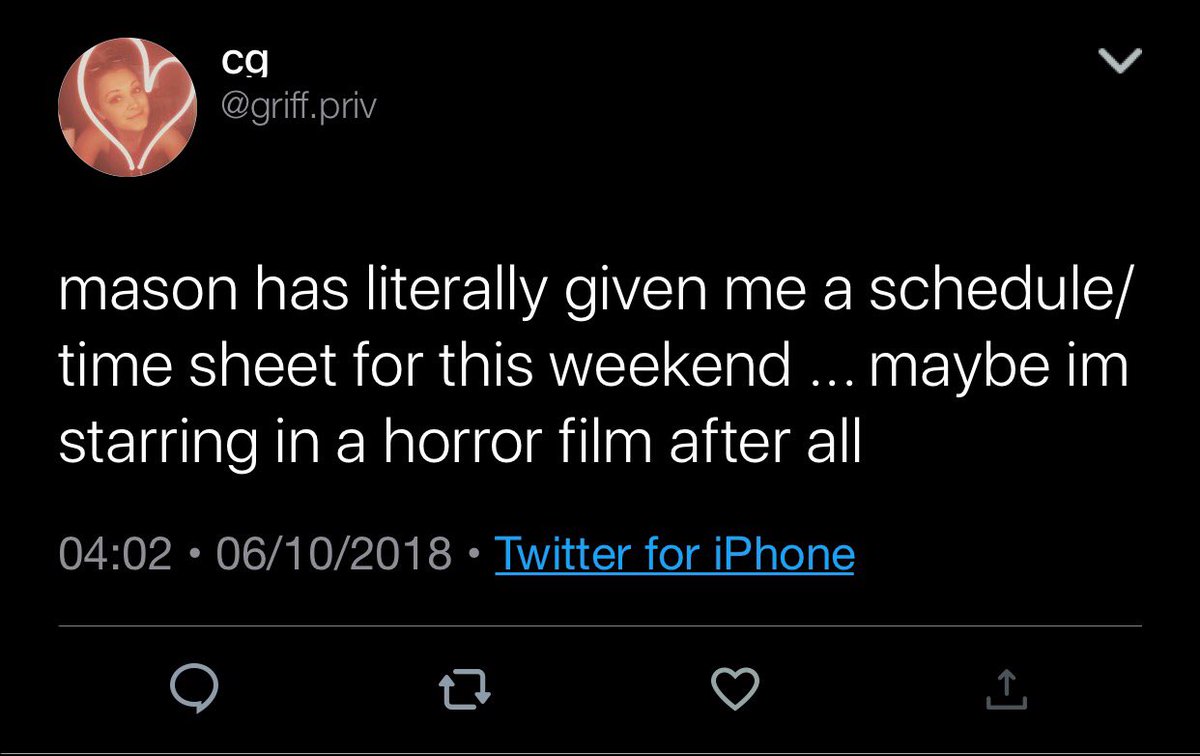Open the @griff.priv handle
1200x756 pixels.
coord(295,104)
